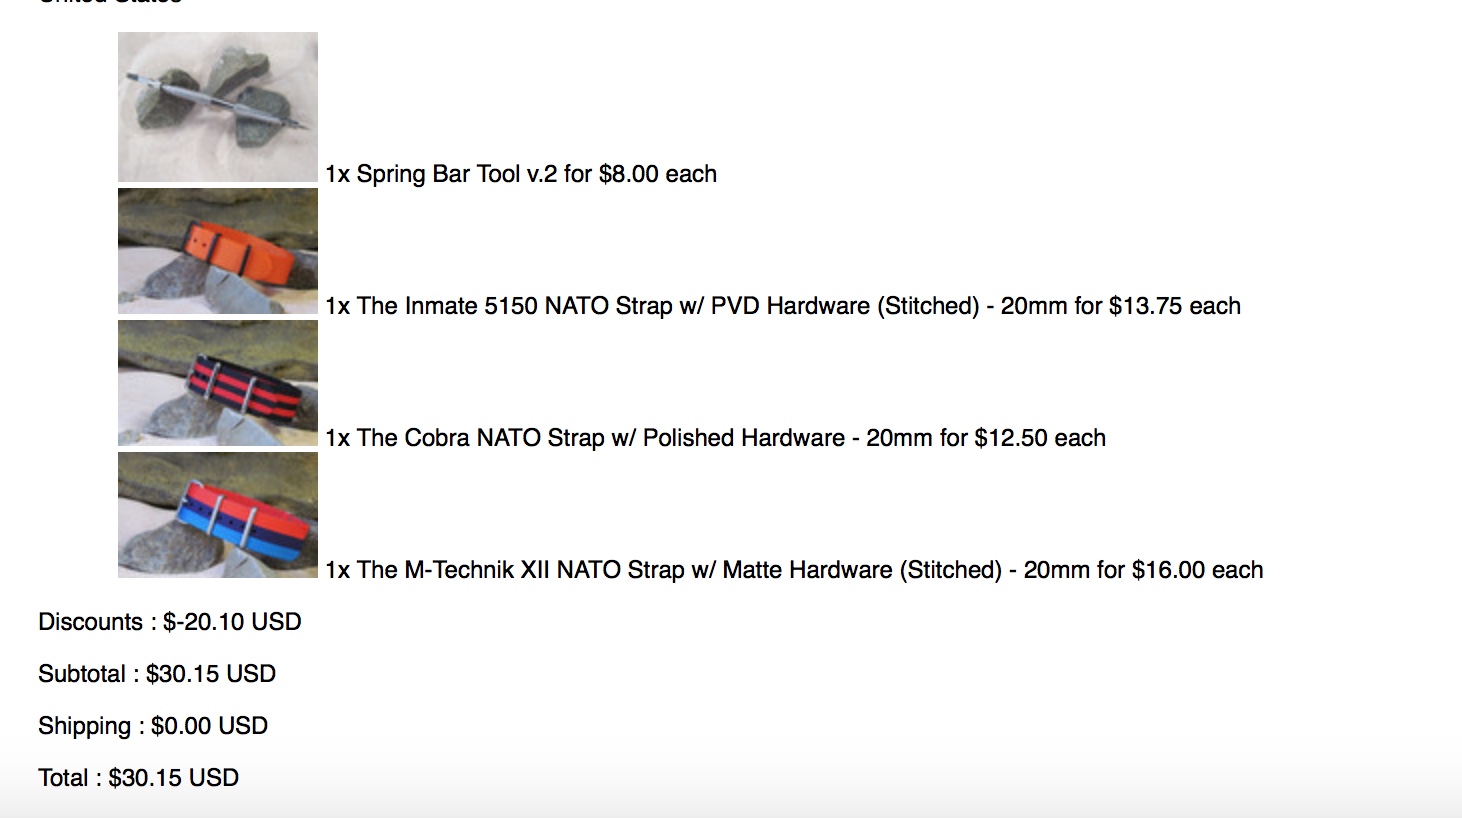
Task: View the M-Technik XII strap photo
Action: pos(218,515)
